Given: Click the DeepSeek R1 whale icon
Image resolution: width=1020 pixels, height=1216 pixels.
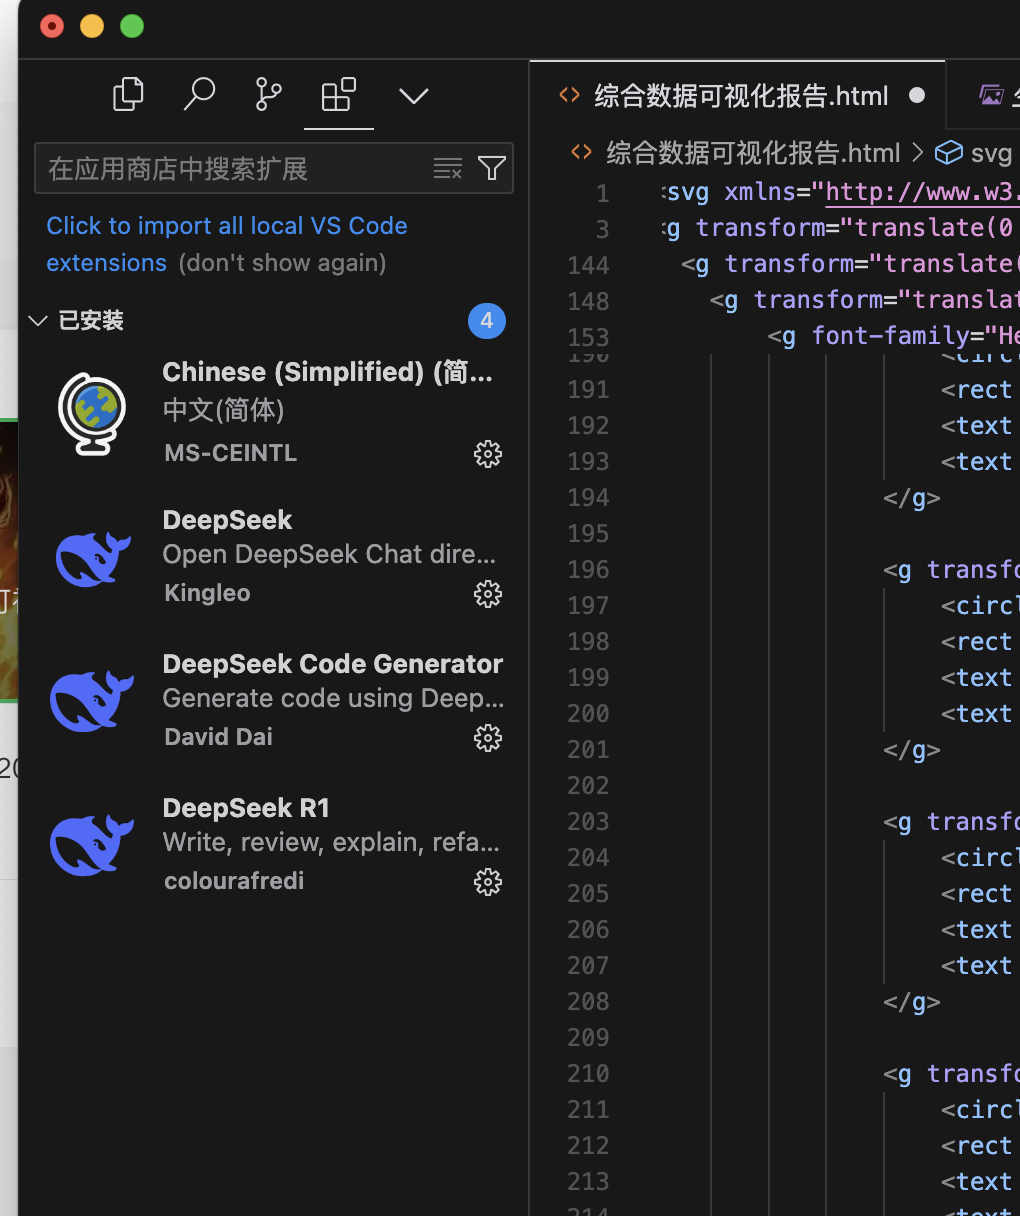Looking at the screenshot, I should pyautogui.click(x=92, y=845).
